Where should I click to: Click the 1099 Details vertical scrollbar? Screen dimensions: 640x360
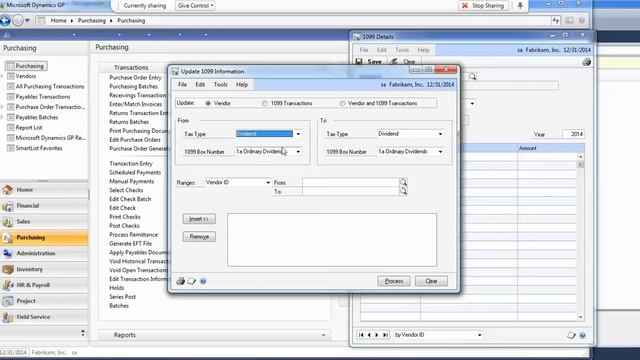click(580, 237)
